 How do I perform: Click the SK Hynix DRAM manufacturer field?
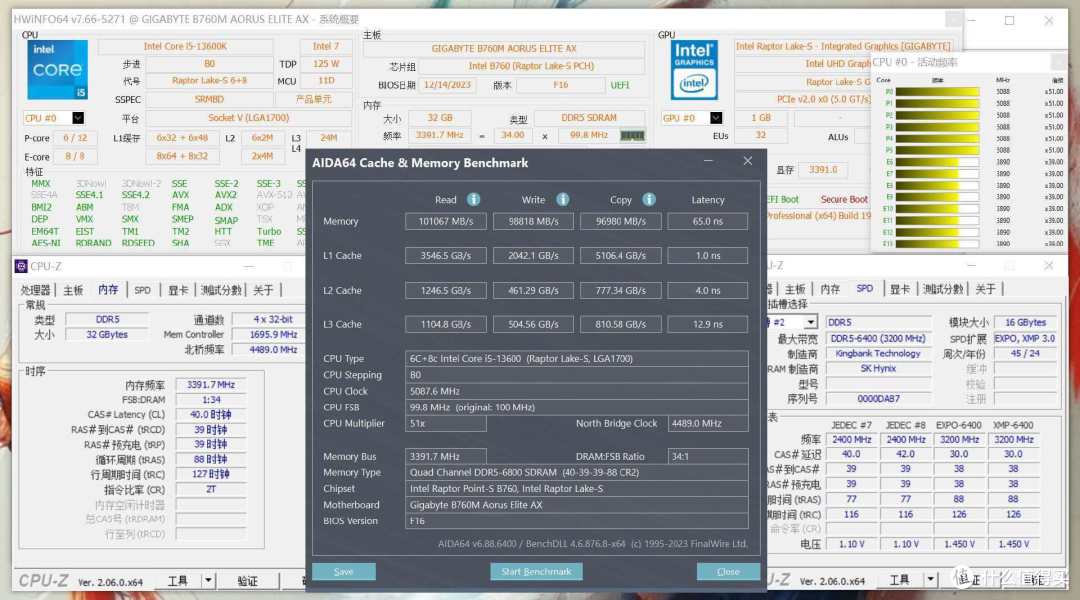878,369
